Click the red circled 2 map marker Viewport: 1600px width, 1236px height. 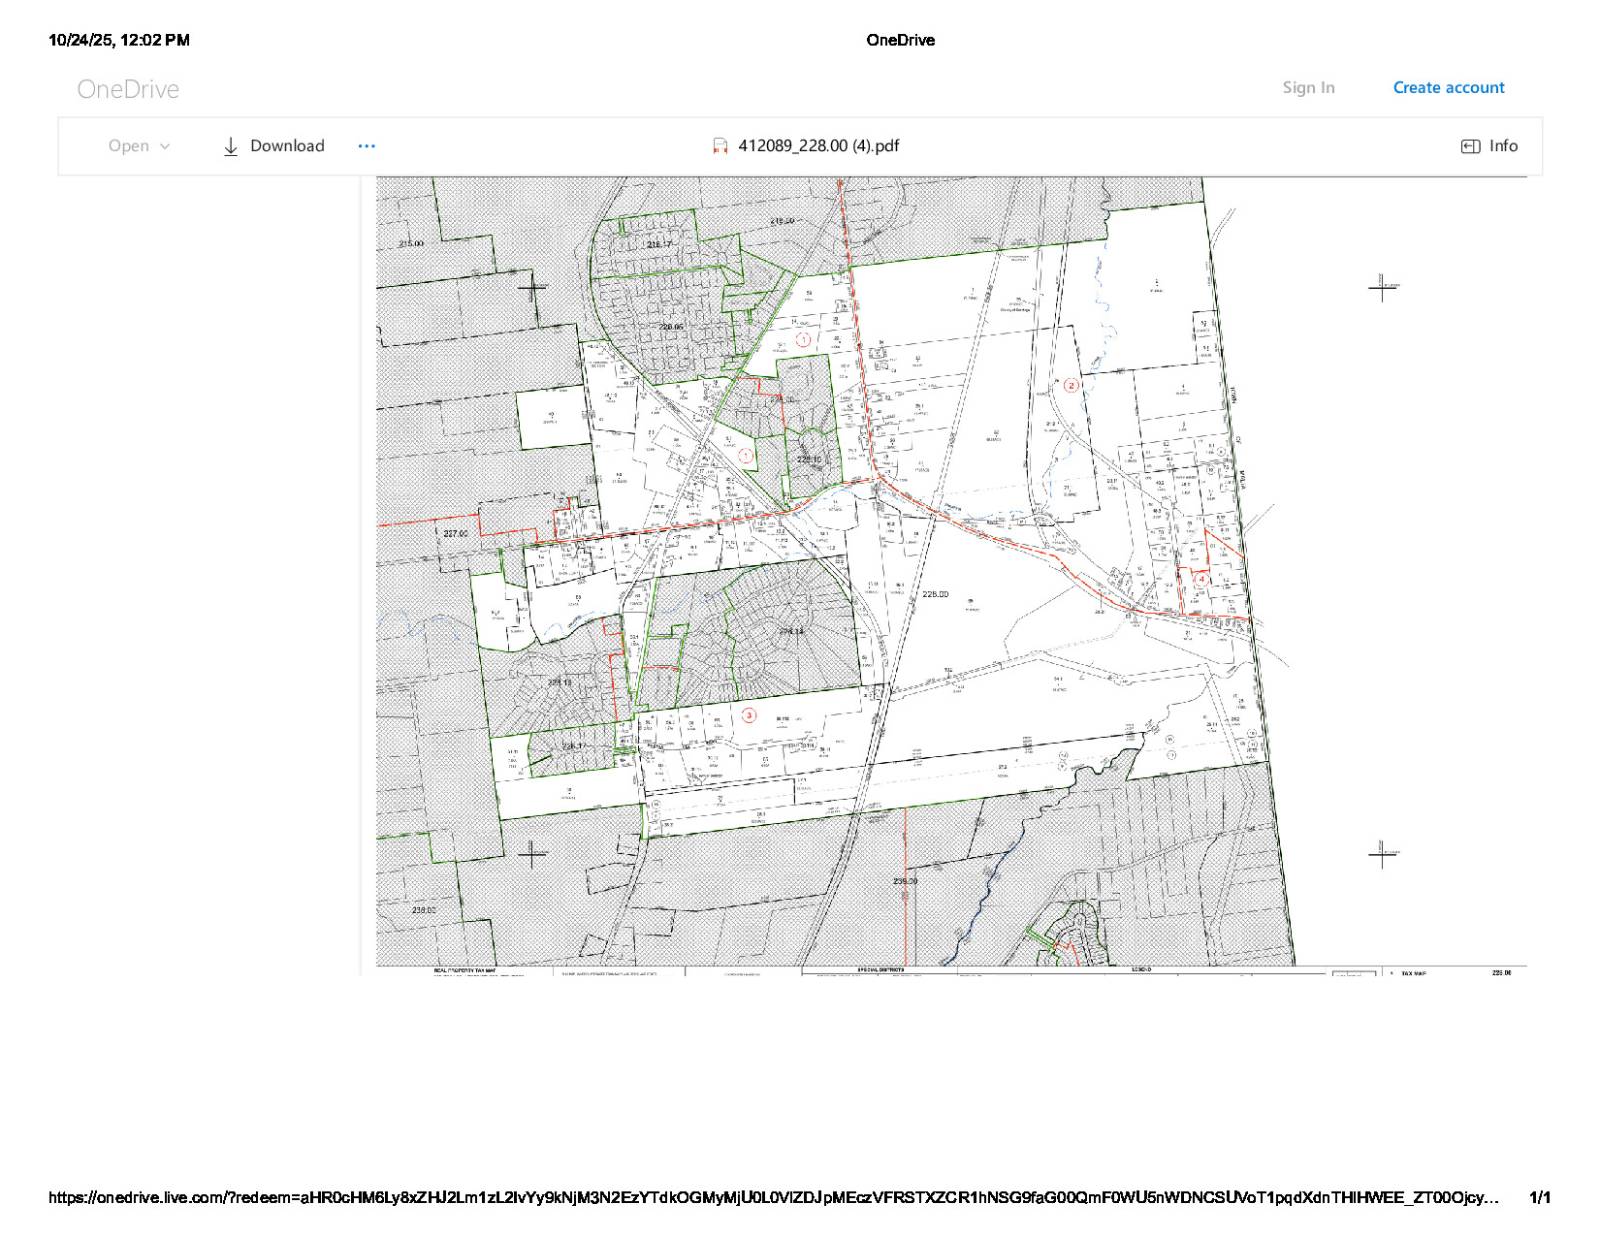(x=1072, y=385)
